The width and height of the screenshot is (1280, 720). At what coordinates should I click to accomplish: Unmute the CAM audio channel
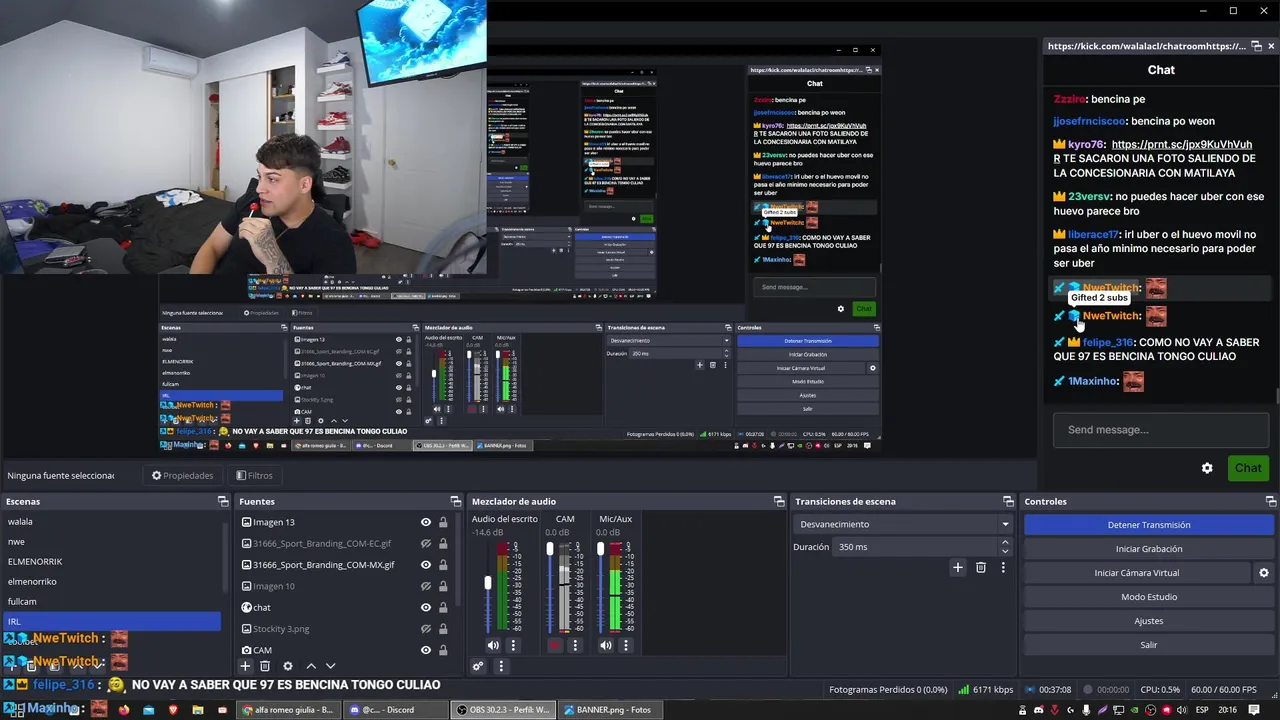pyautogui.click(x=555, y=646)
